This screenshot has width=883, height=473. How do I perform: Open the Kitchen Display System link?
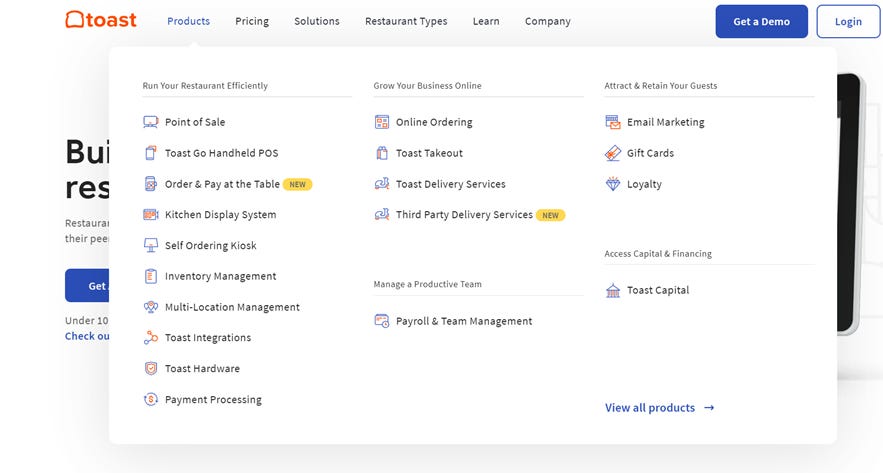220,215
